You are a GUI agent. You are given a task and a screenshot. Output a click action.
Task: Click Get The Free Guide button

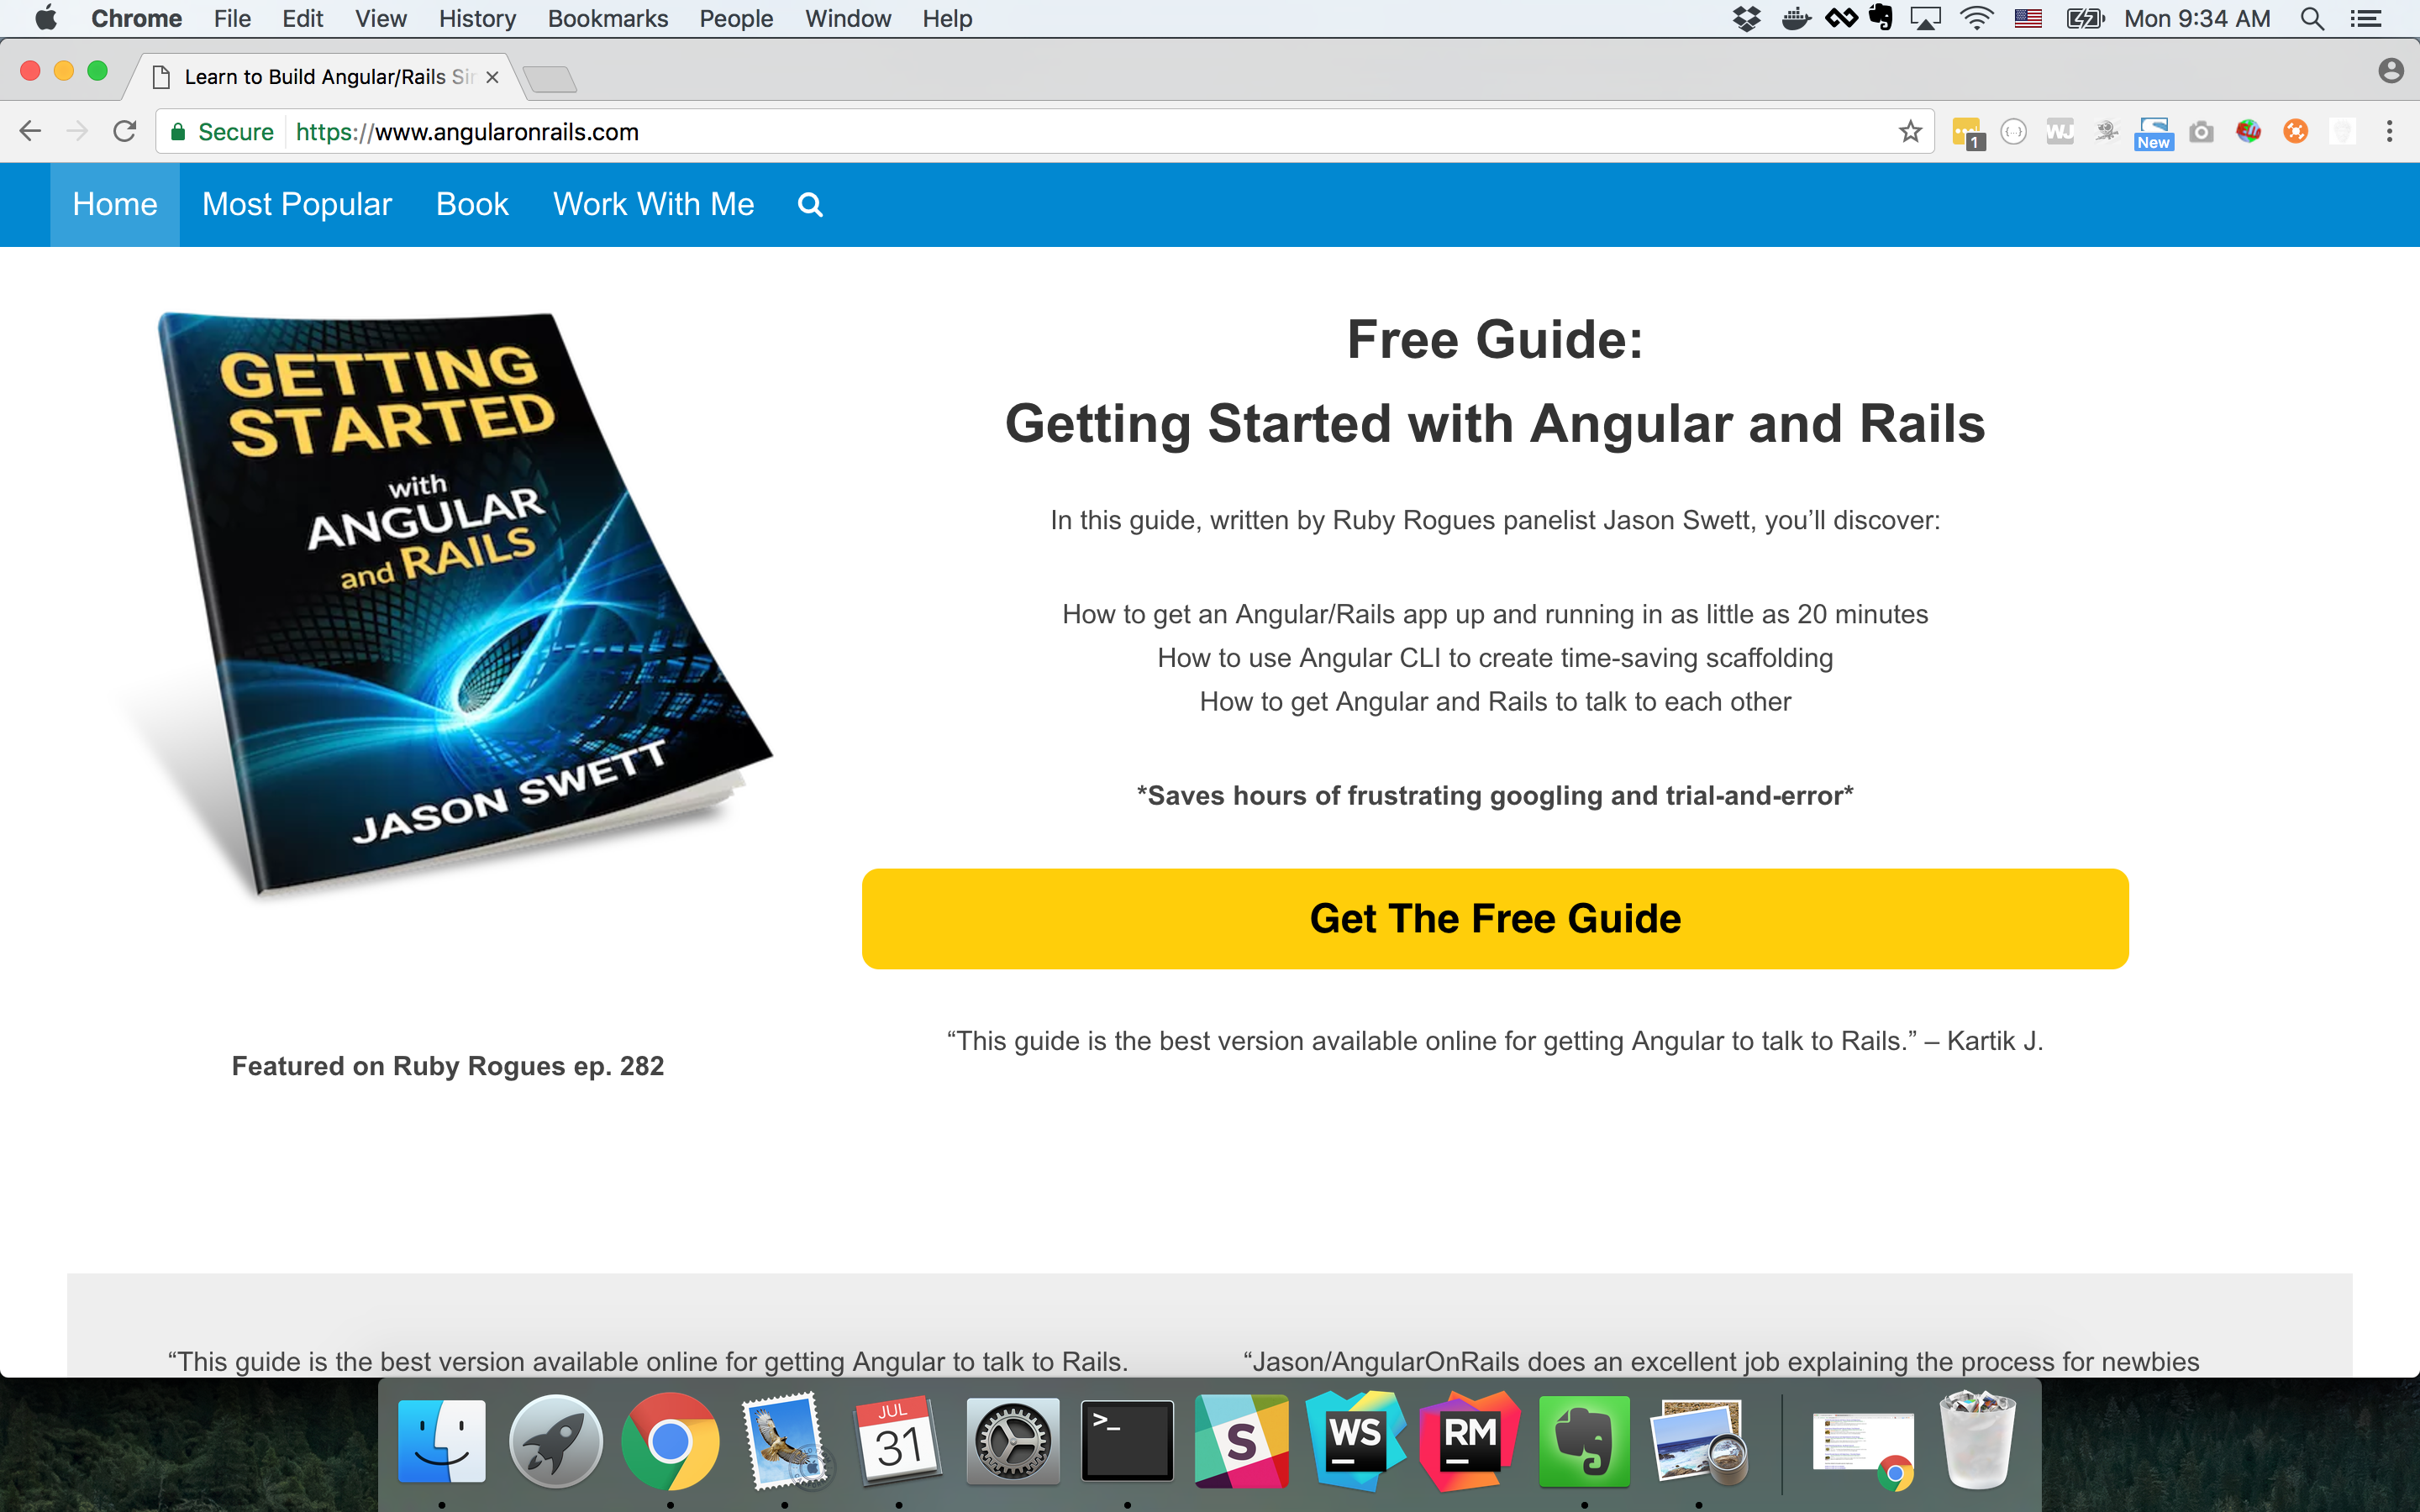pyautogui.click(x=1495, y=918)
